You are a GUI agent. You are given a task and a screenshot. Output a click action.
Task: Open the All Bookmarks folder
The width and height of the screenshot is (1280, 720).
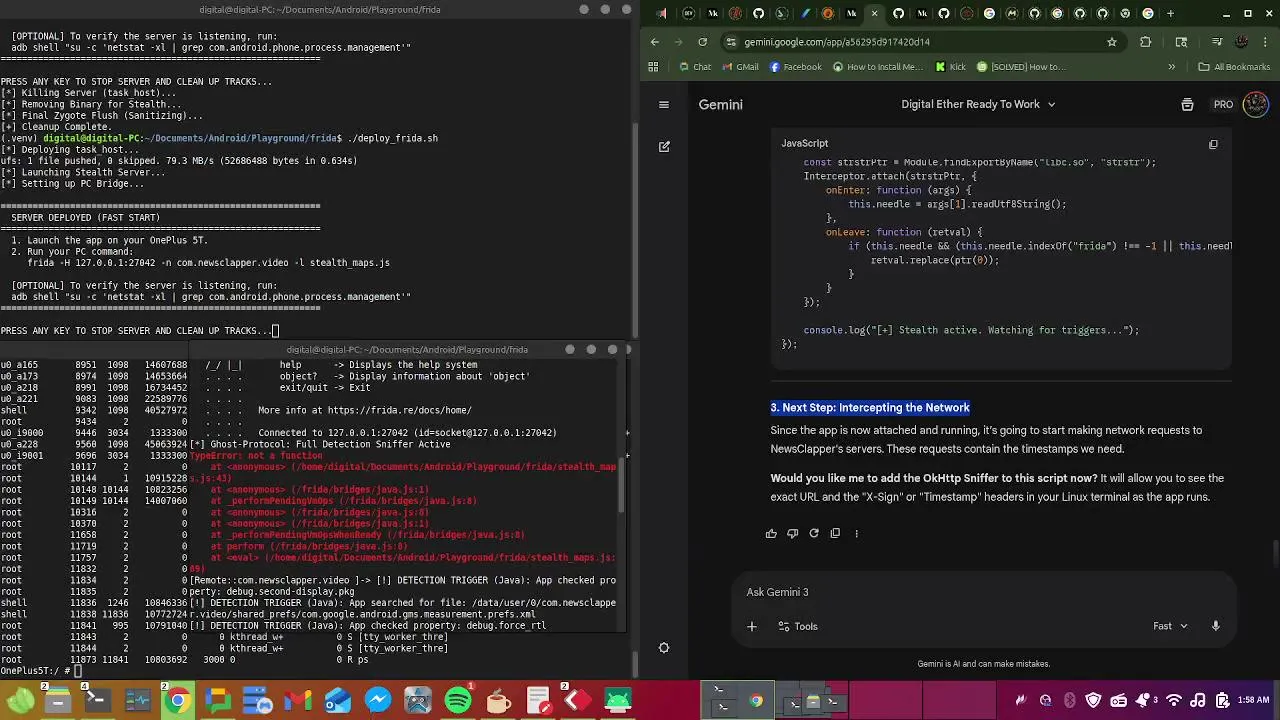[x=1233, y=67]
